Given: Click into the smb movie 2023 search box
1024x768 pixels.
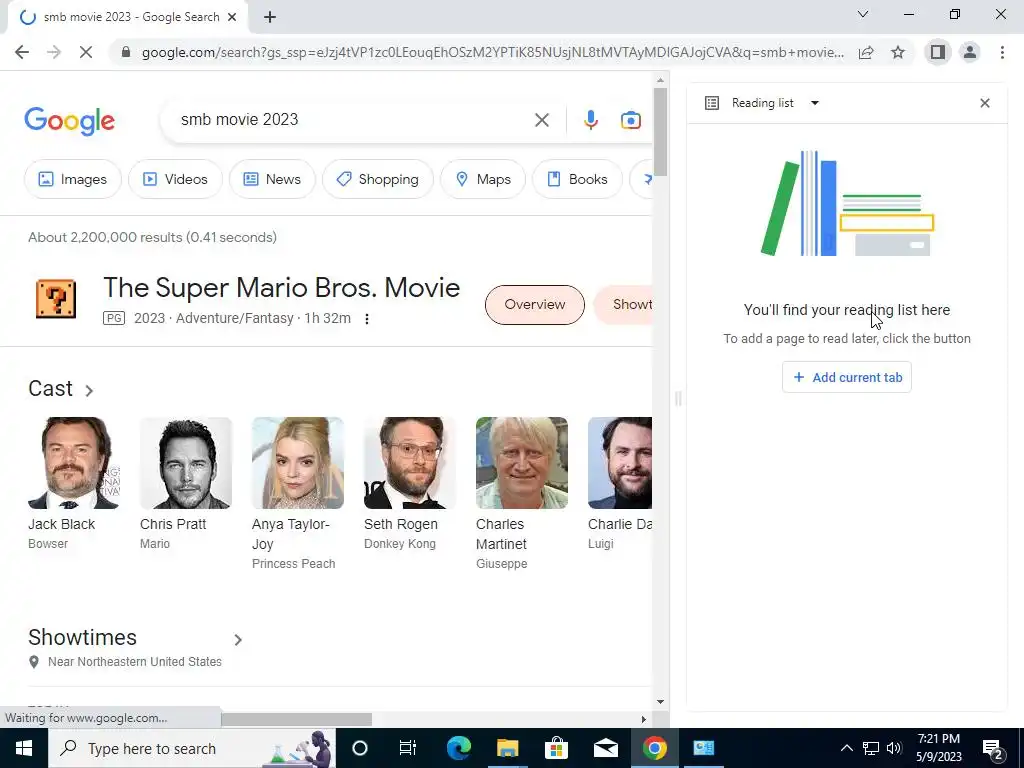Looking at the screenshot, I should pyautogui.click(x=353, y=120).
